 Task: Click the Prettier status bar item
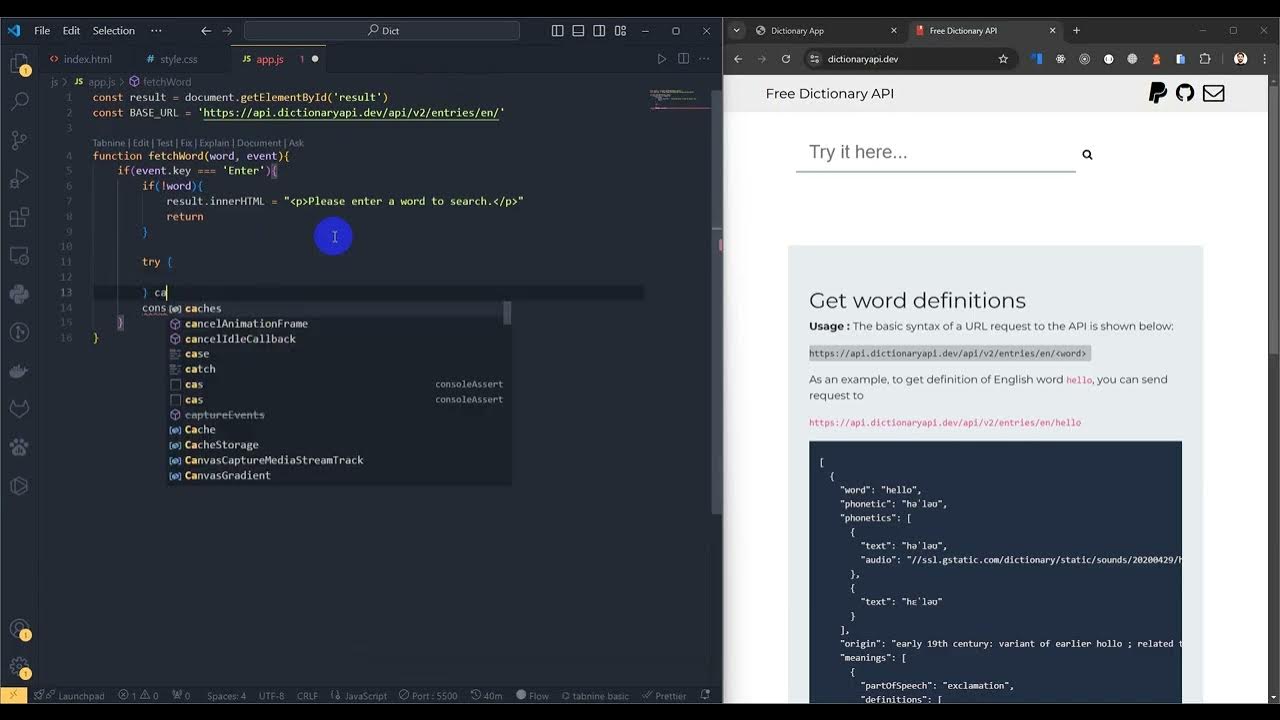pos(663,695)
